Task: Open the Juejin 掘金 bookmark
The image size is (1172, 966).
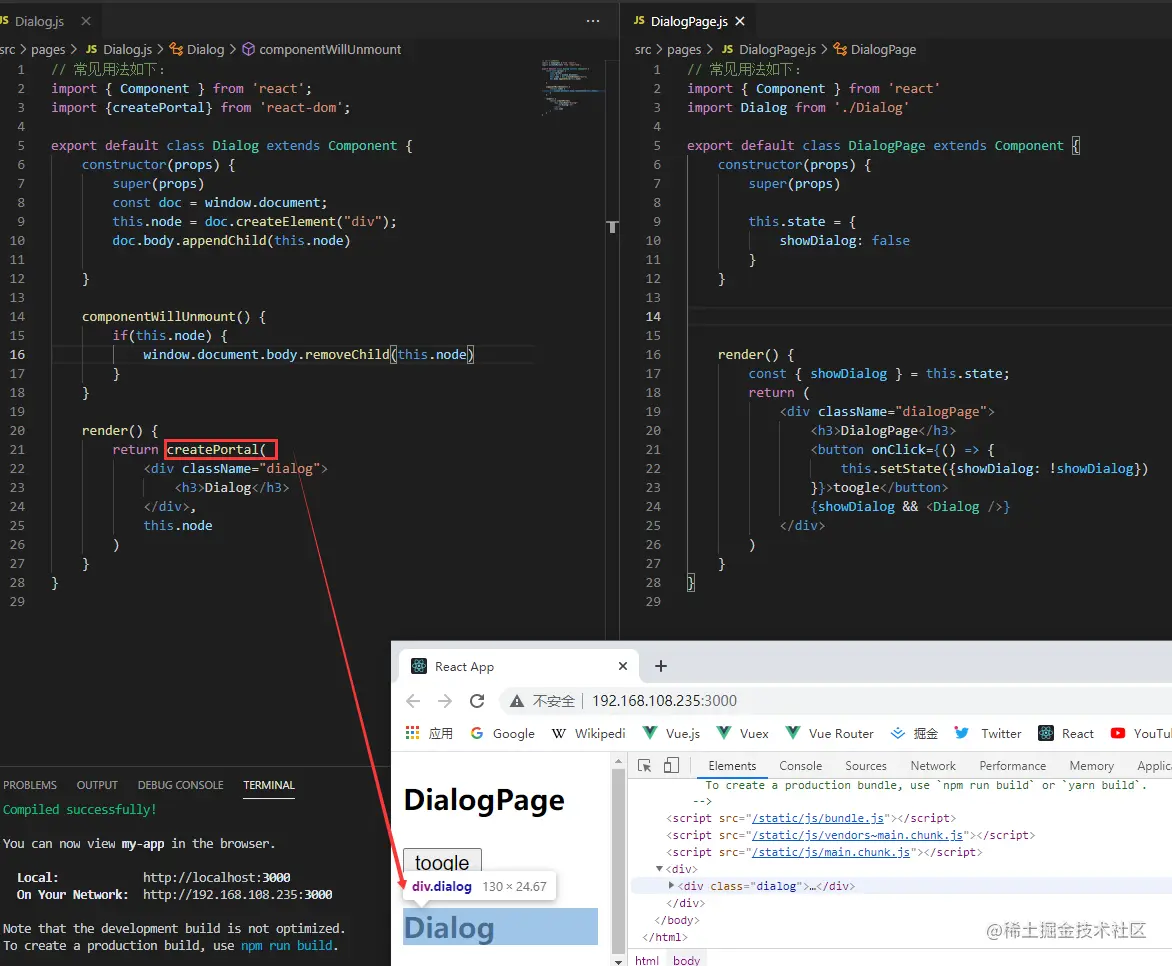Action: 914,733
